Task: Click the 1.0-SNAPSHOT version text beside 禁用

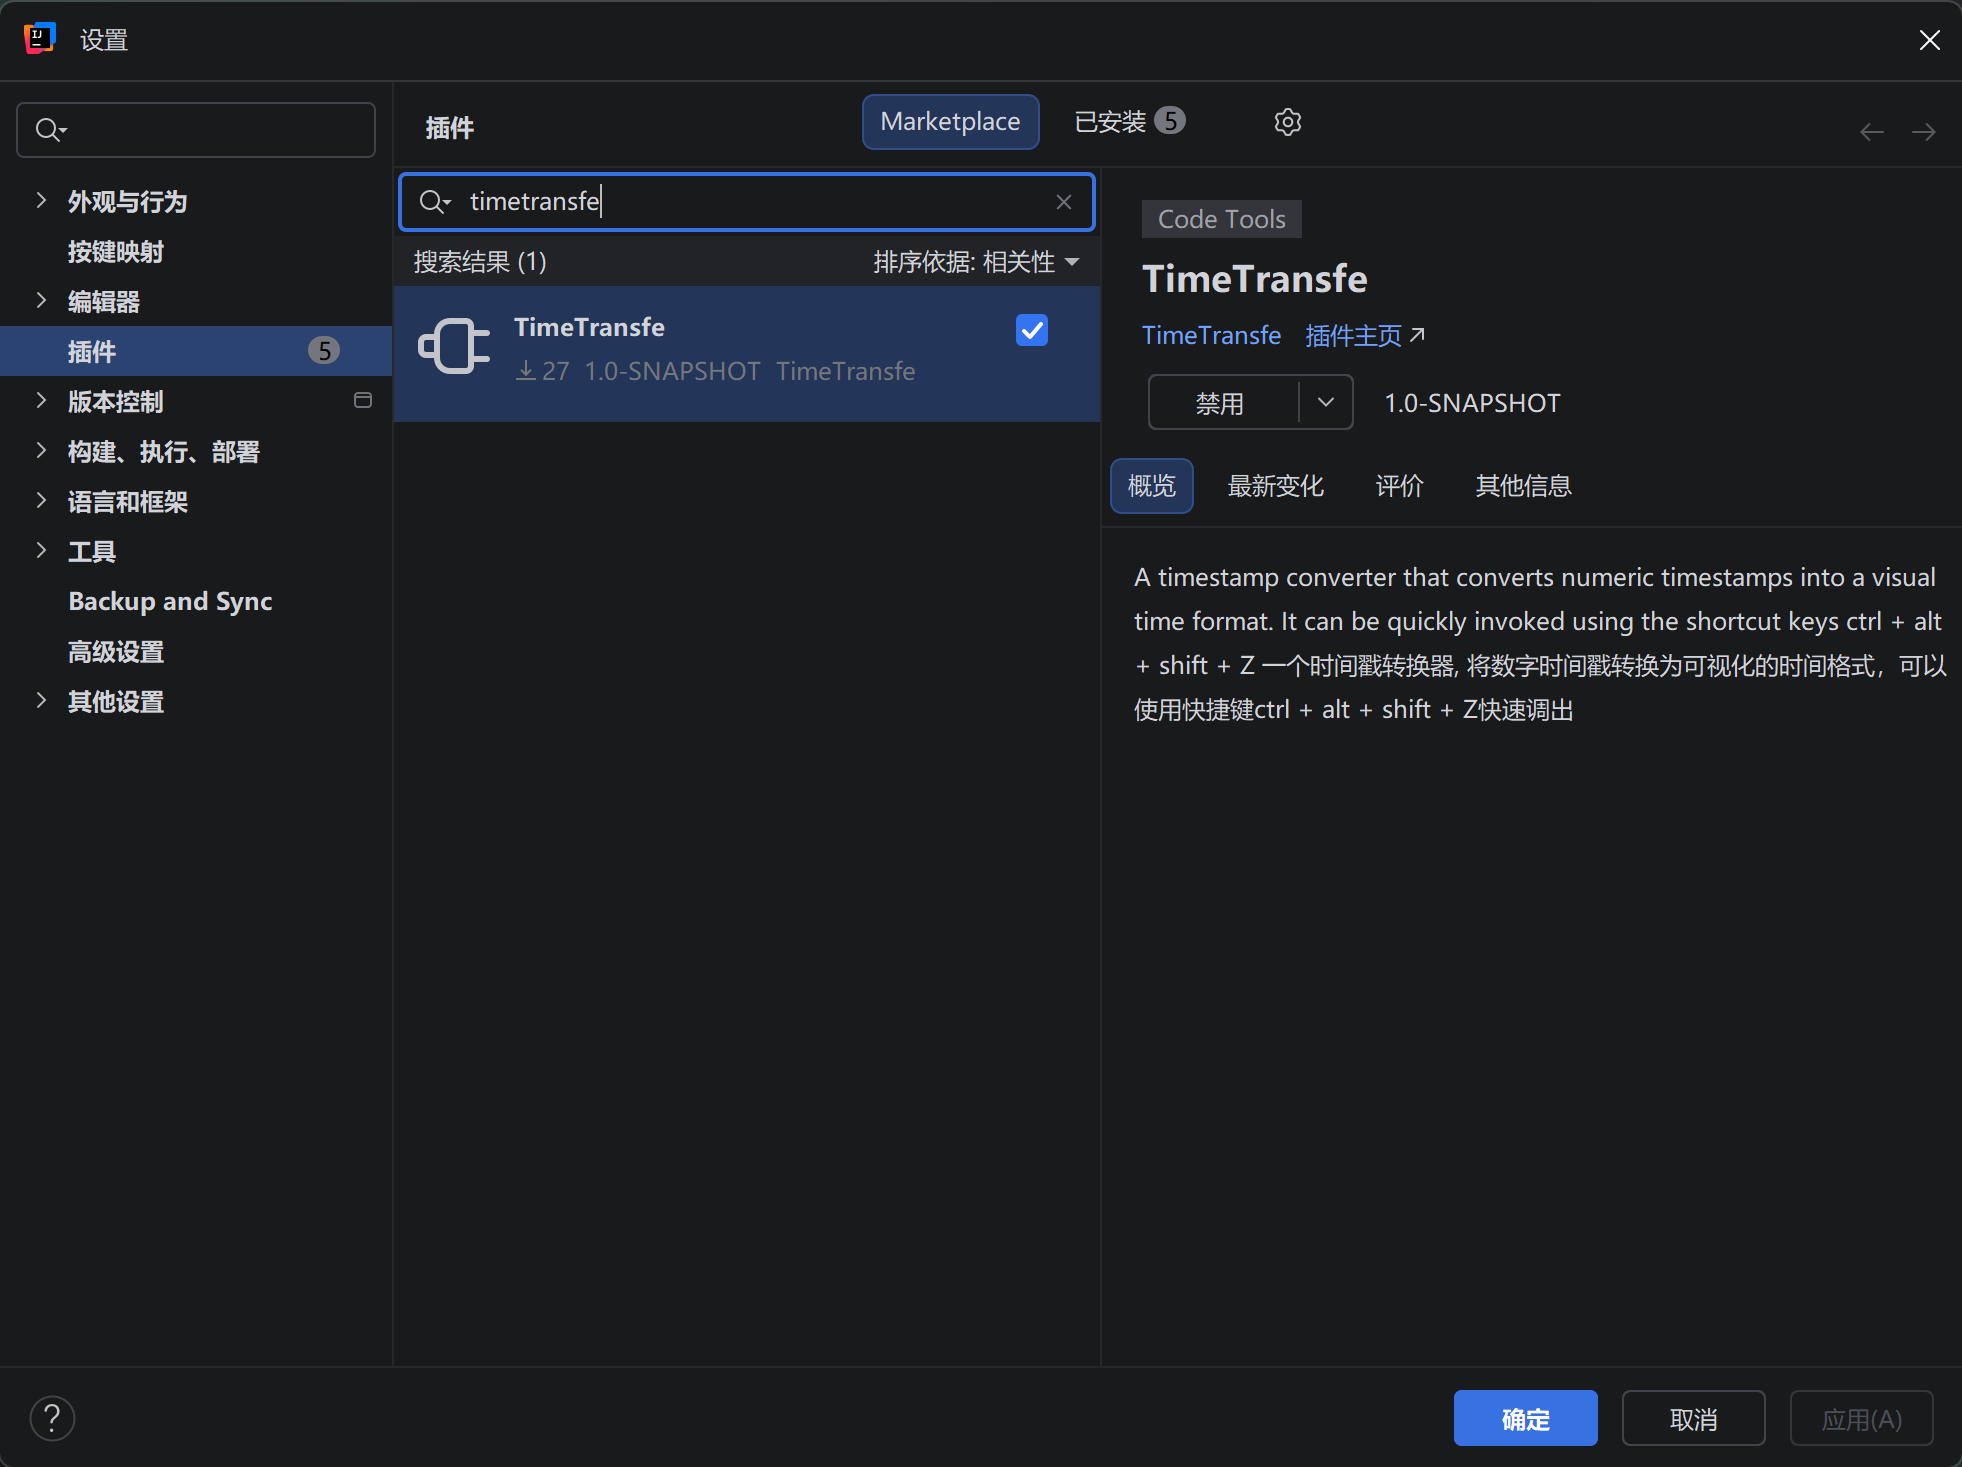Action: tap(1472, 403)
